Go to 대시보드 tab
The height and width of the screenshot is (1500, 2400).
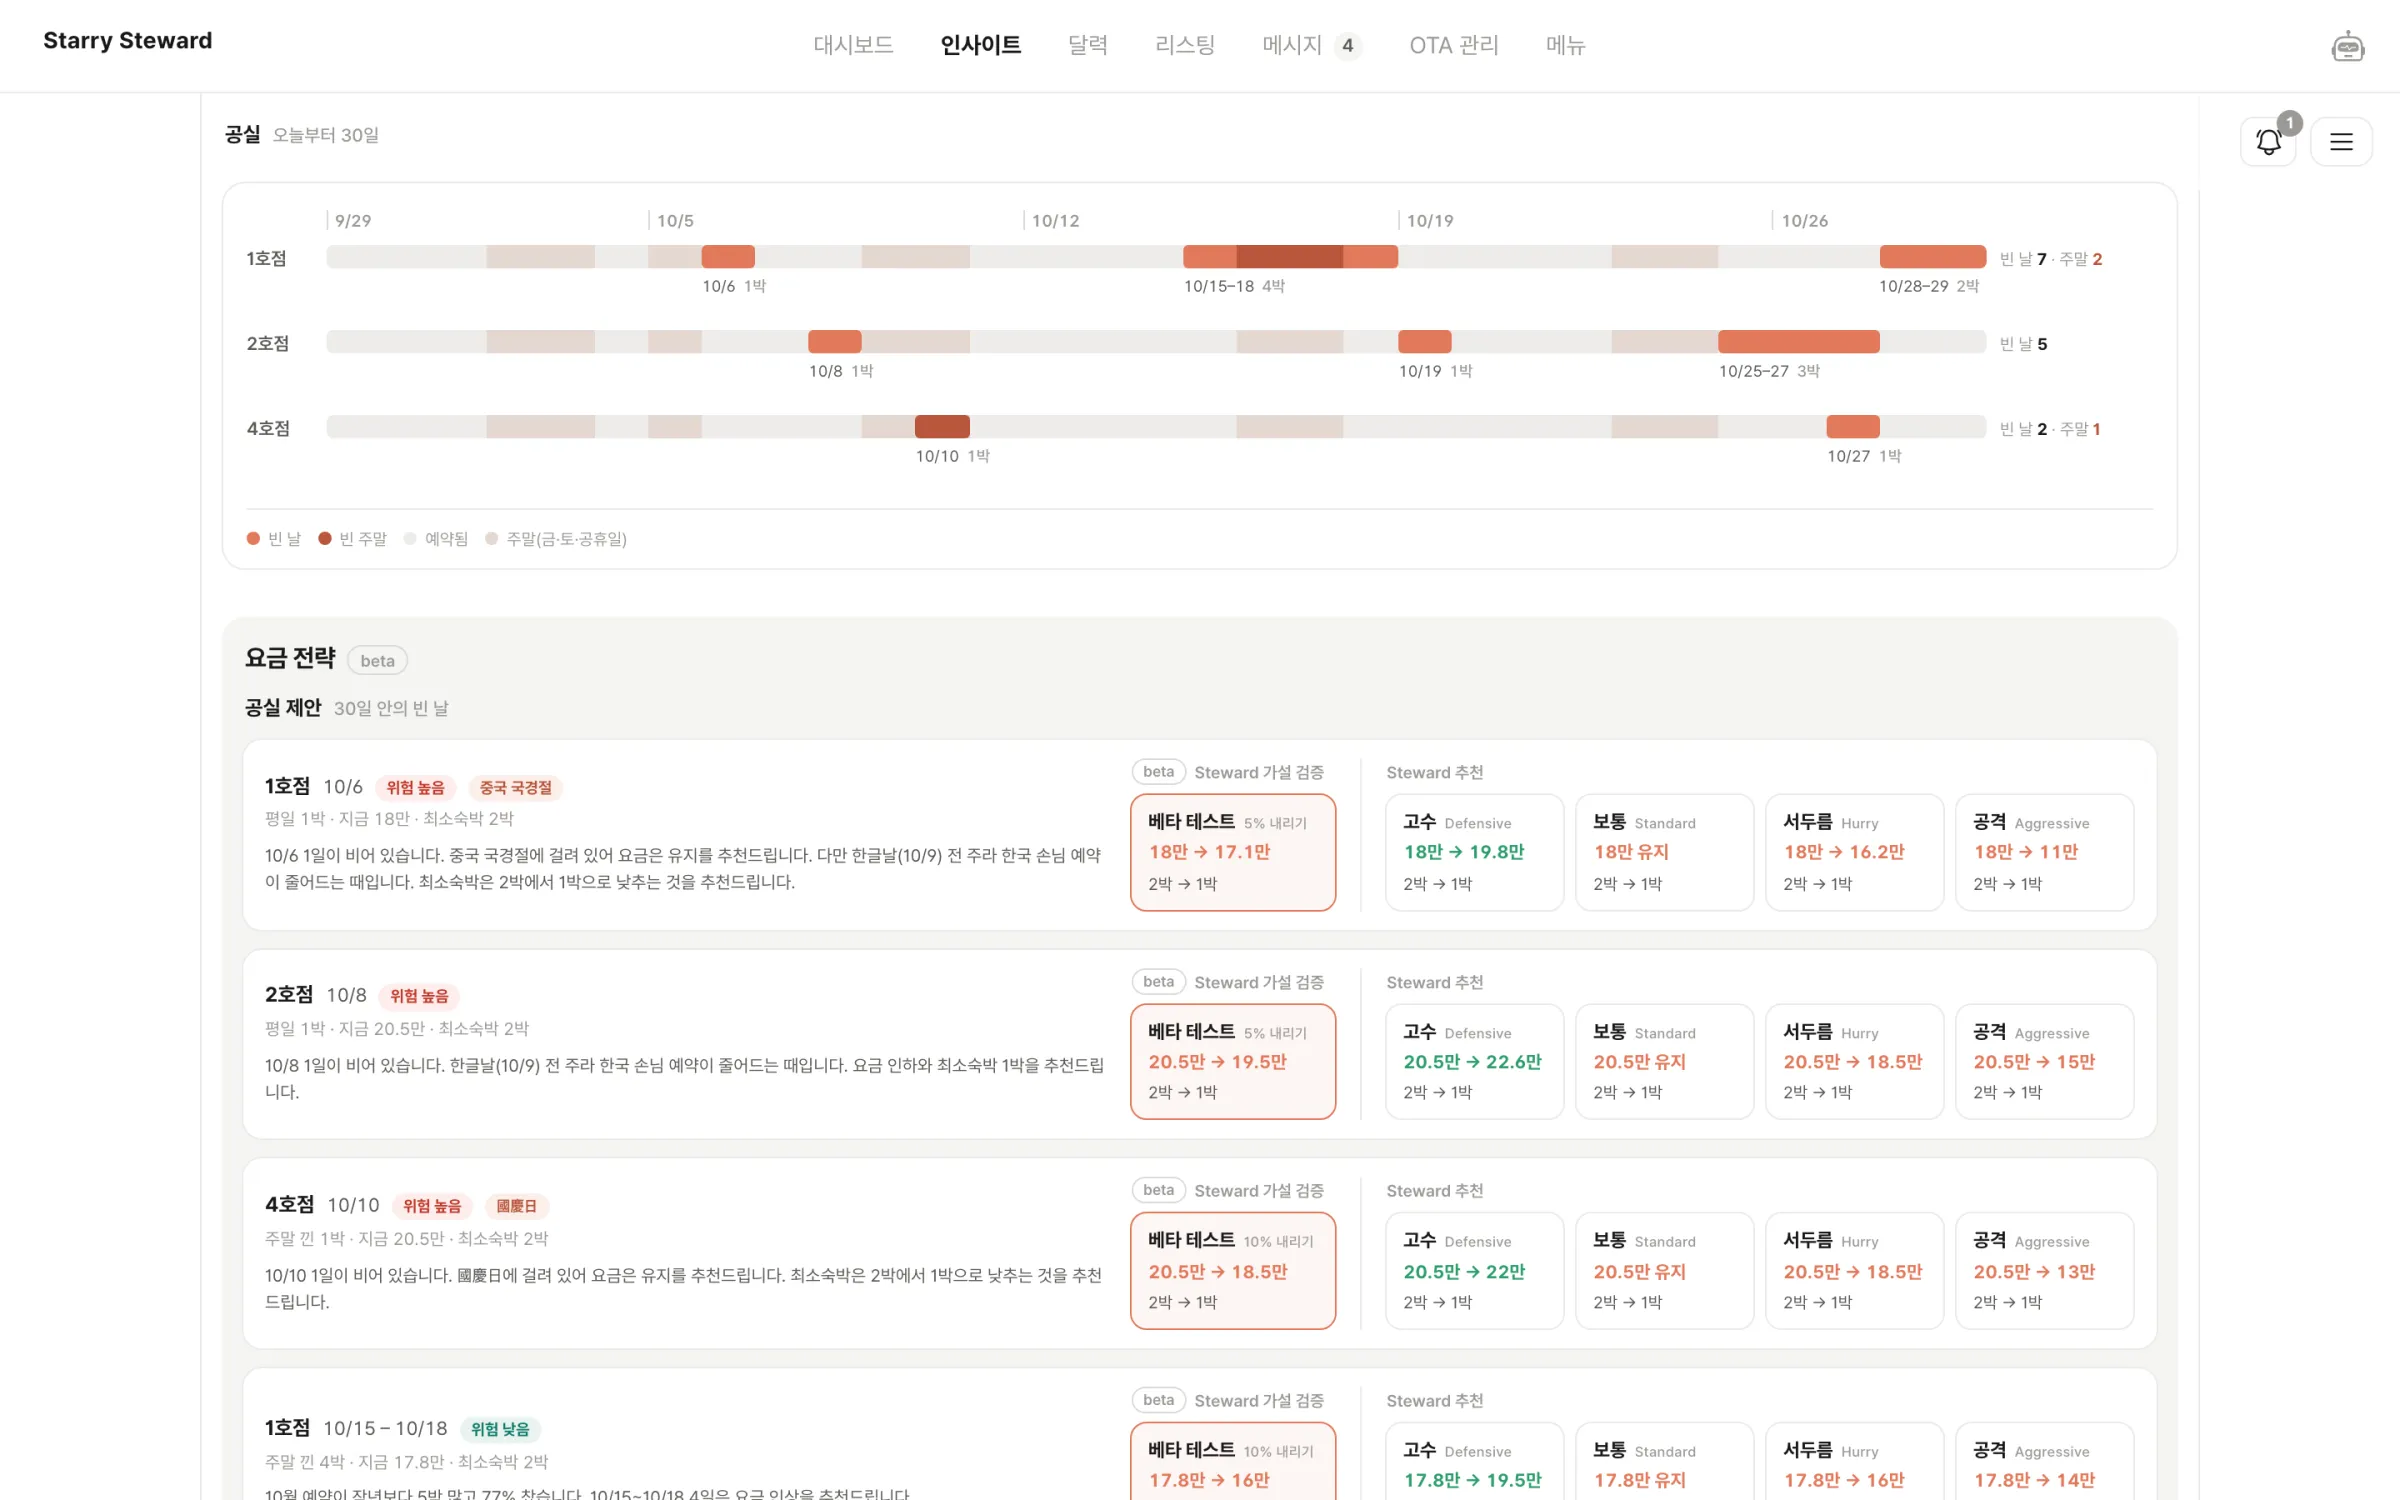[x=853, y=45]
